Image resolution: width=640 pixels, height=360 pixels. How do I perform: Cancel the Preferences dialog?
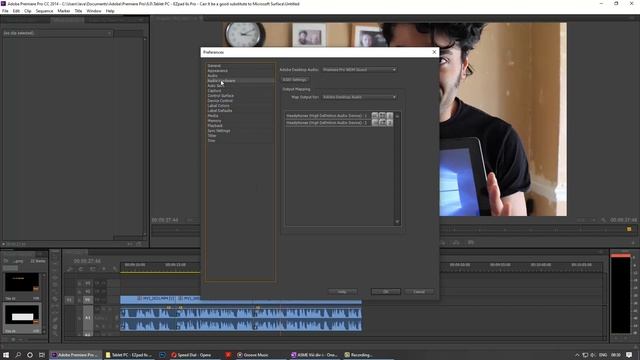[419, 292]
